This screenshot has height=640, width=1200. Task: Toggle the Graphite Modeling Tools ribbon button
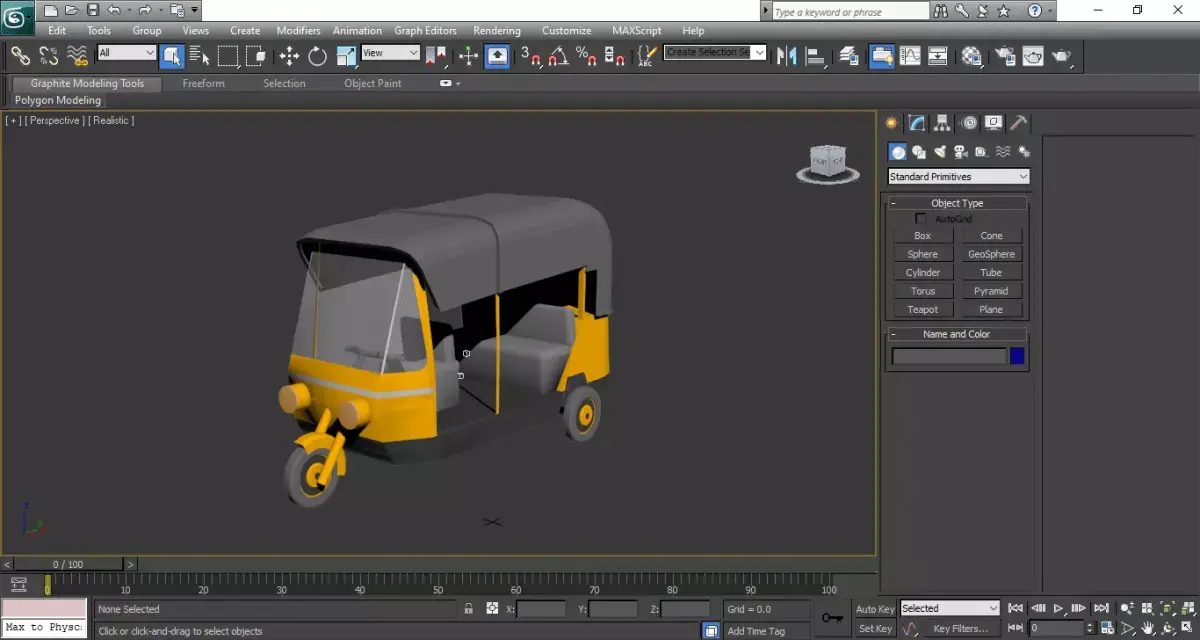pyautogui.click(x=882, y=55)
